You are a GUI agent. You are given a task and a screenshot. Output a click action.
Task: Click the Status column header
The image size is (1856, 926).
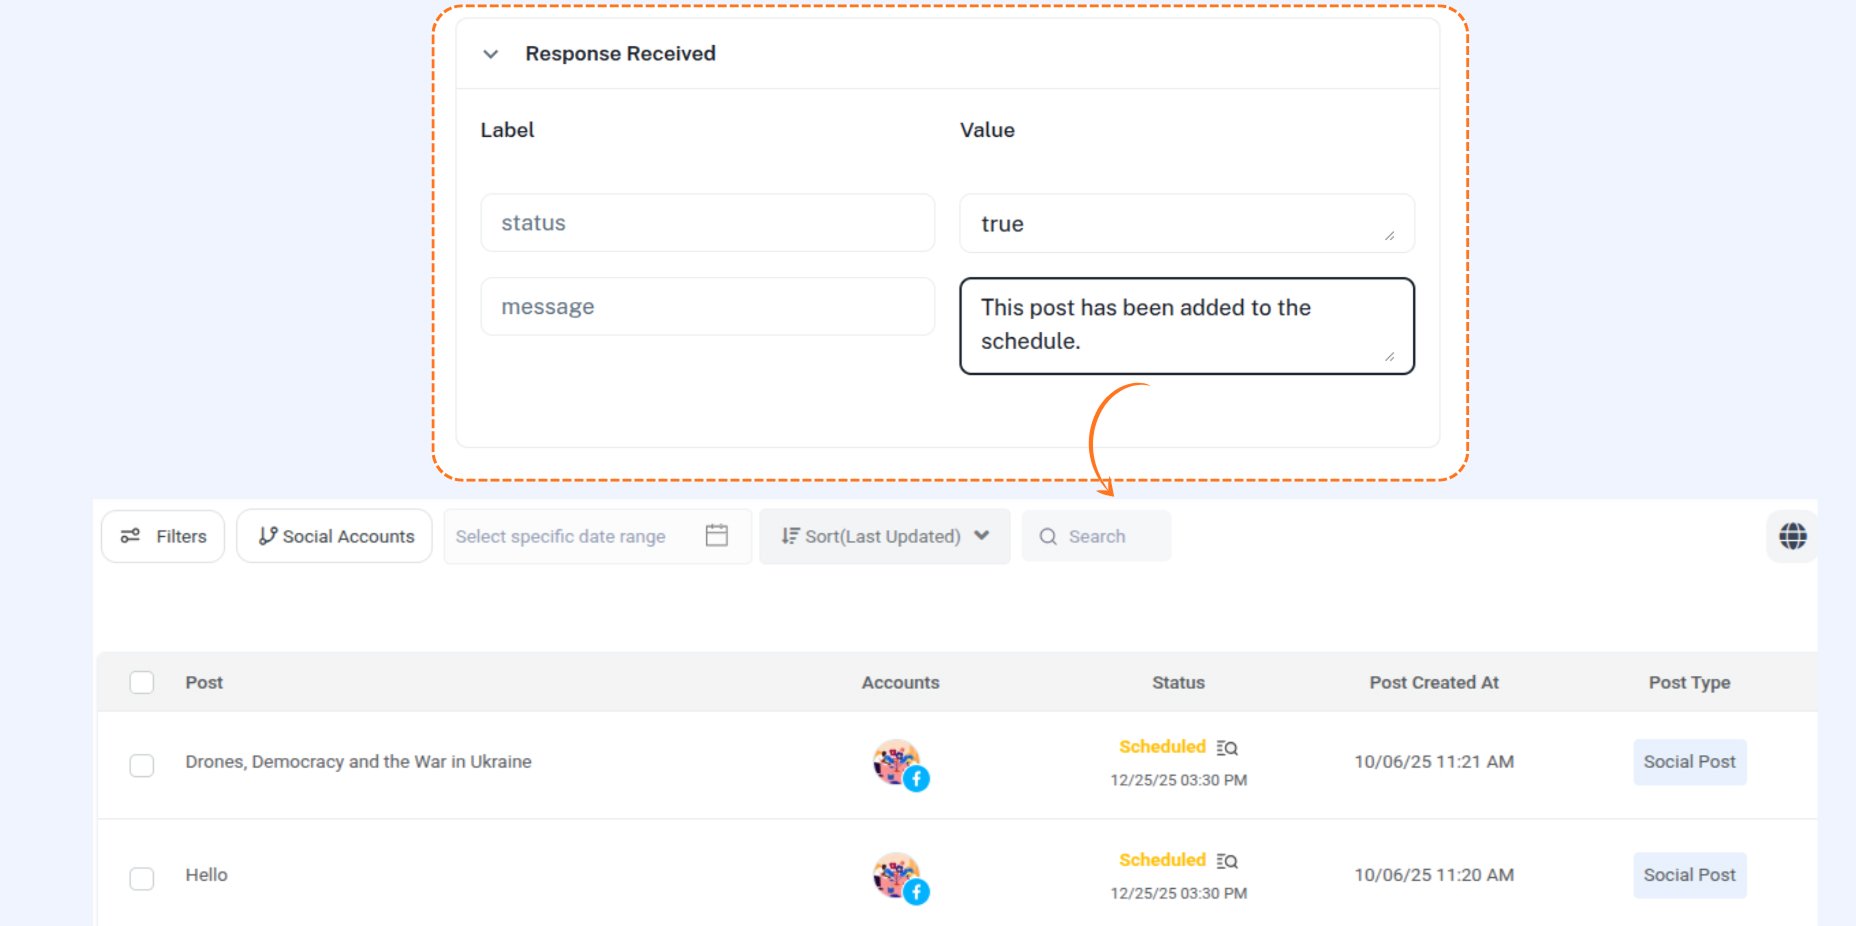click(x=1178, y=682)
